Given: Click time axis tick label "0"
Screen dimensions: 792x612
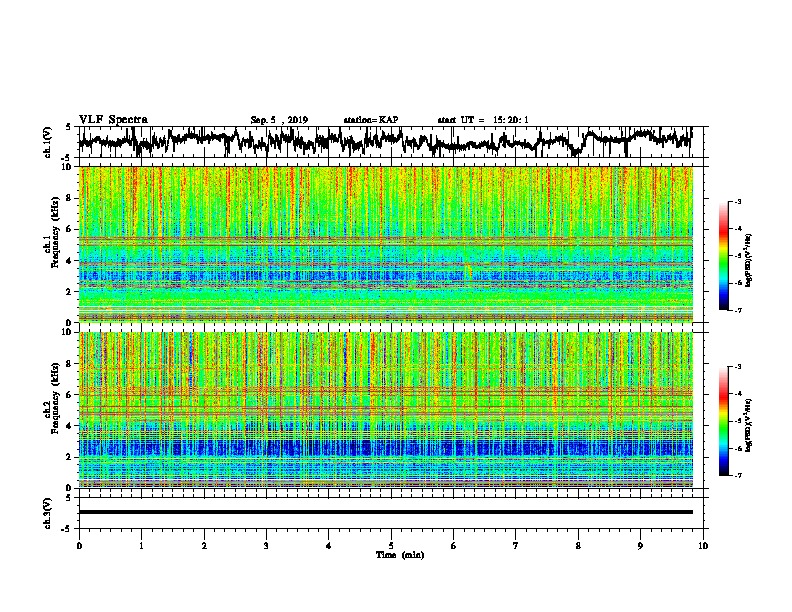Looking at the screenshot, I should click(x=79, y=546).
